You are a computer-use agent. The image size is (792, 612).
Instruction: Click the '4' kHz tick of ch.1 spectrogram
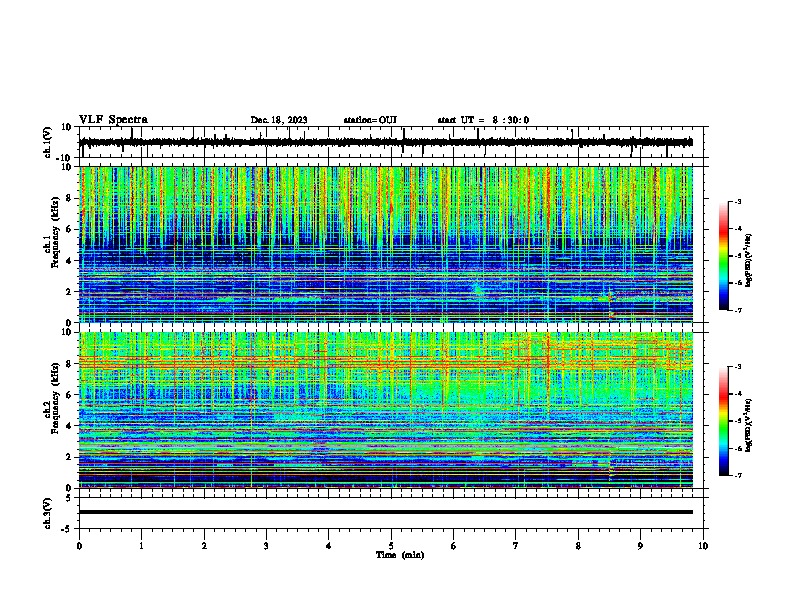point(69,261)
